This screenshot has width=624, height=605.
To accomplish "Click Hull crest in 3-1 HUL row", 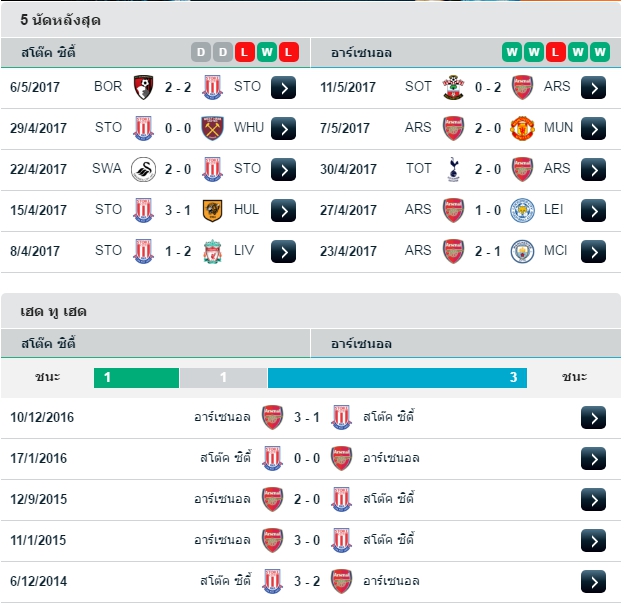I will [211, 210].
